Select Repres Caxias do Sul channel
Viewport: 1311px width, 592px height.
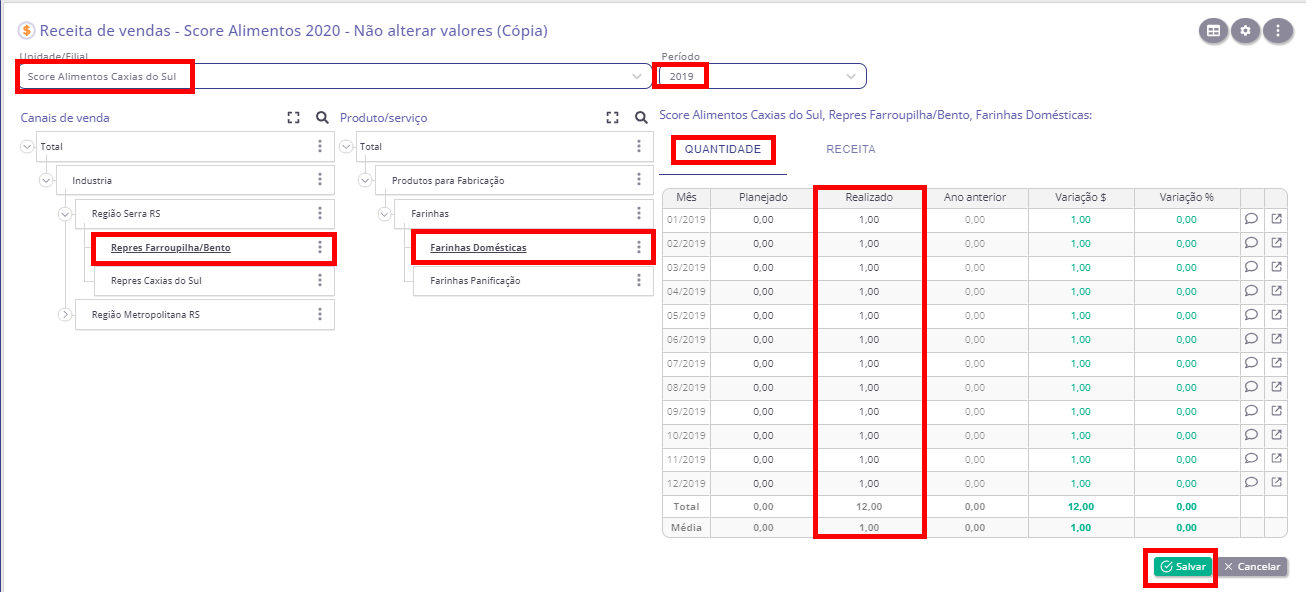point(156,281)
